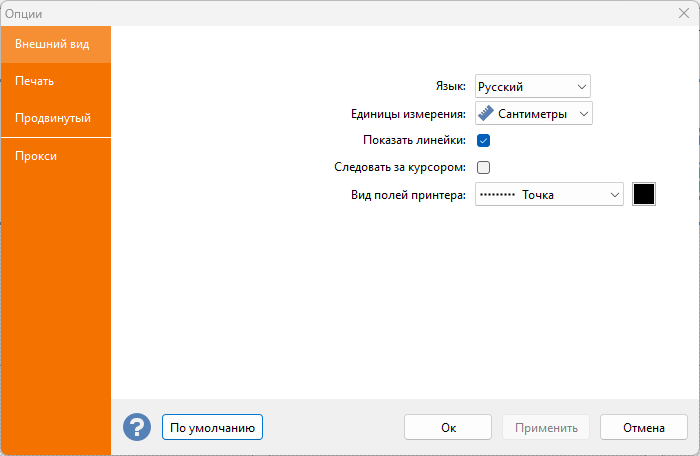Viewport: 700px width, 456px height.
Task: Click the Опции title bar text
Action: point(24,13)
